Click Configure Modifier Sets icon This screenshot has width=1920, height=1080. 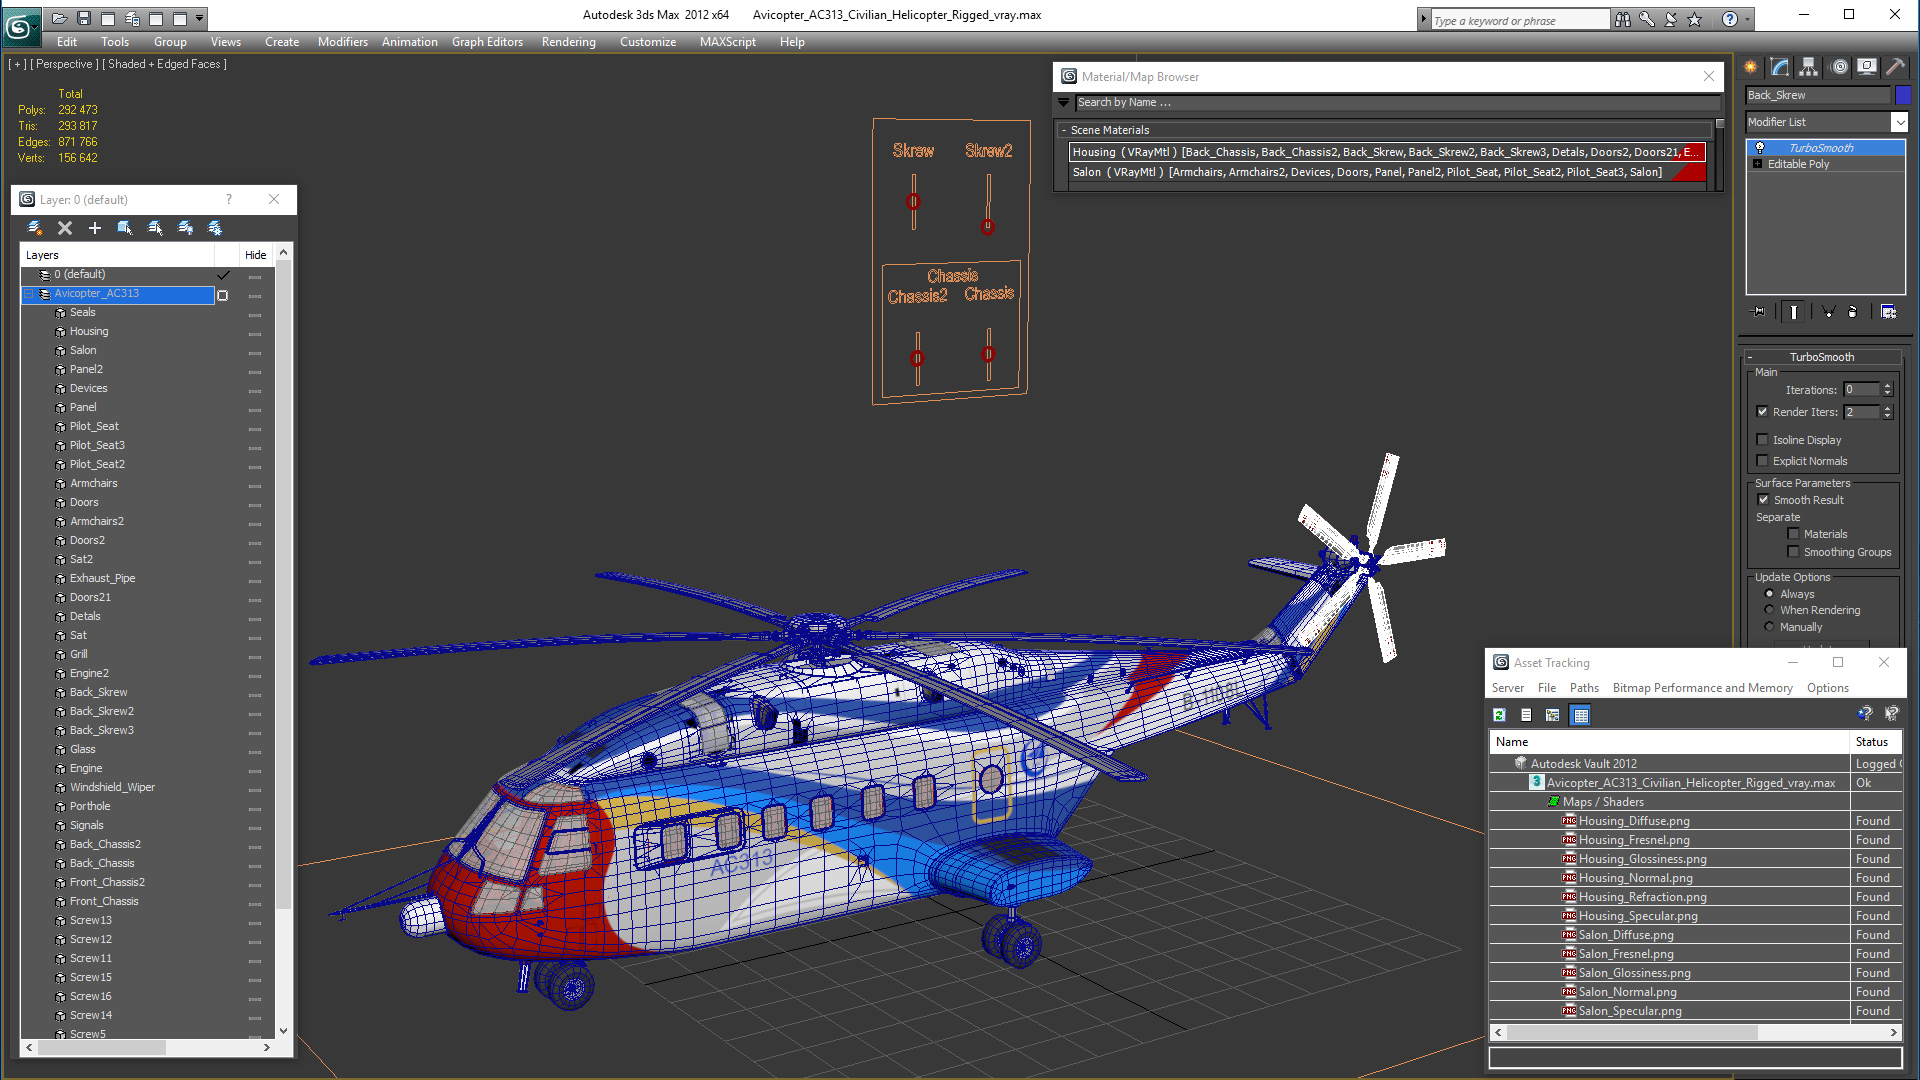pos(1888,312)
